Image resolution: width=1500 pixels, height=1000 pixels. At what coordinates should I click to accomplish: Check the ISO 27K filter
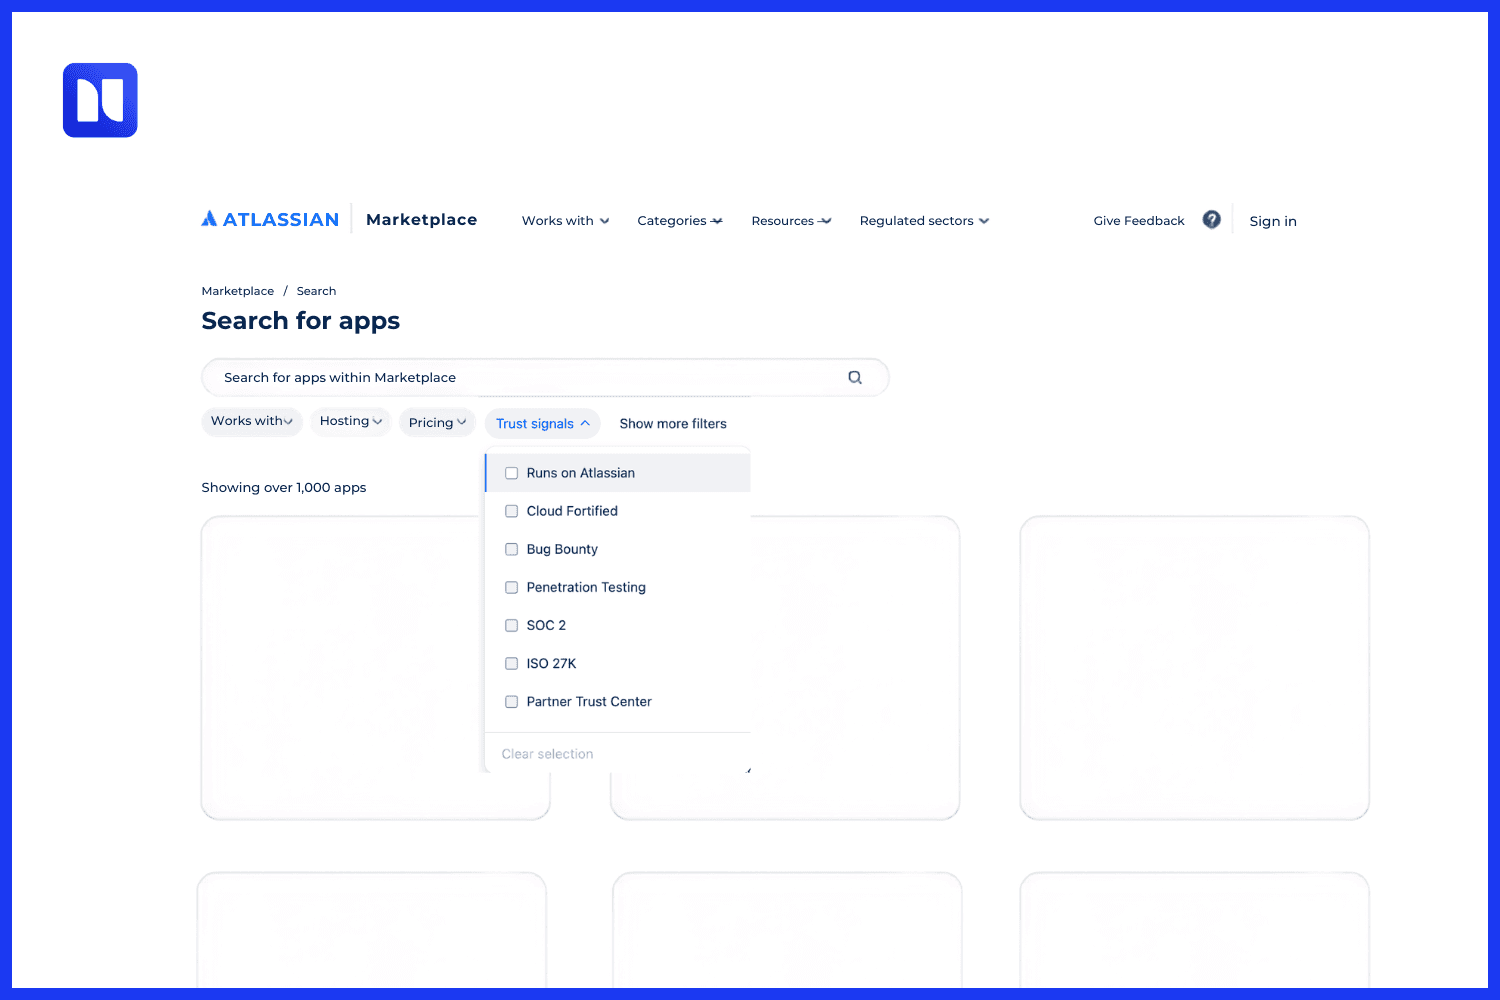point(511,663)
